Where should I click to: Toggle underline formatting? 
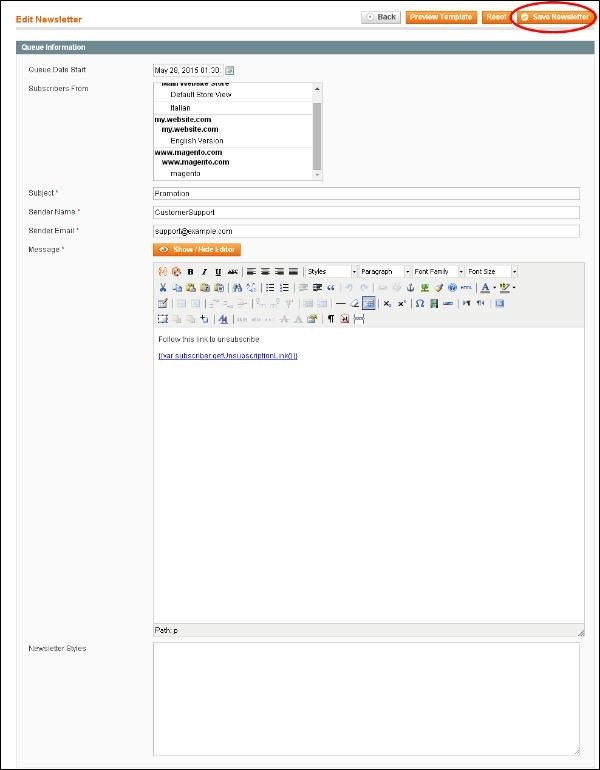pyautogui.click(x=218, y=272)
